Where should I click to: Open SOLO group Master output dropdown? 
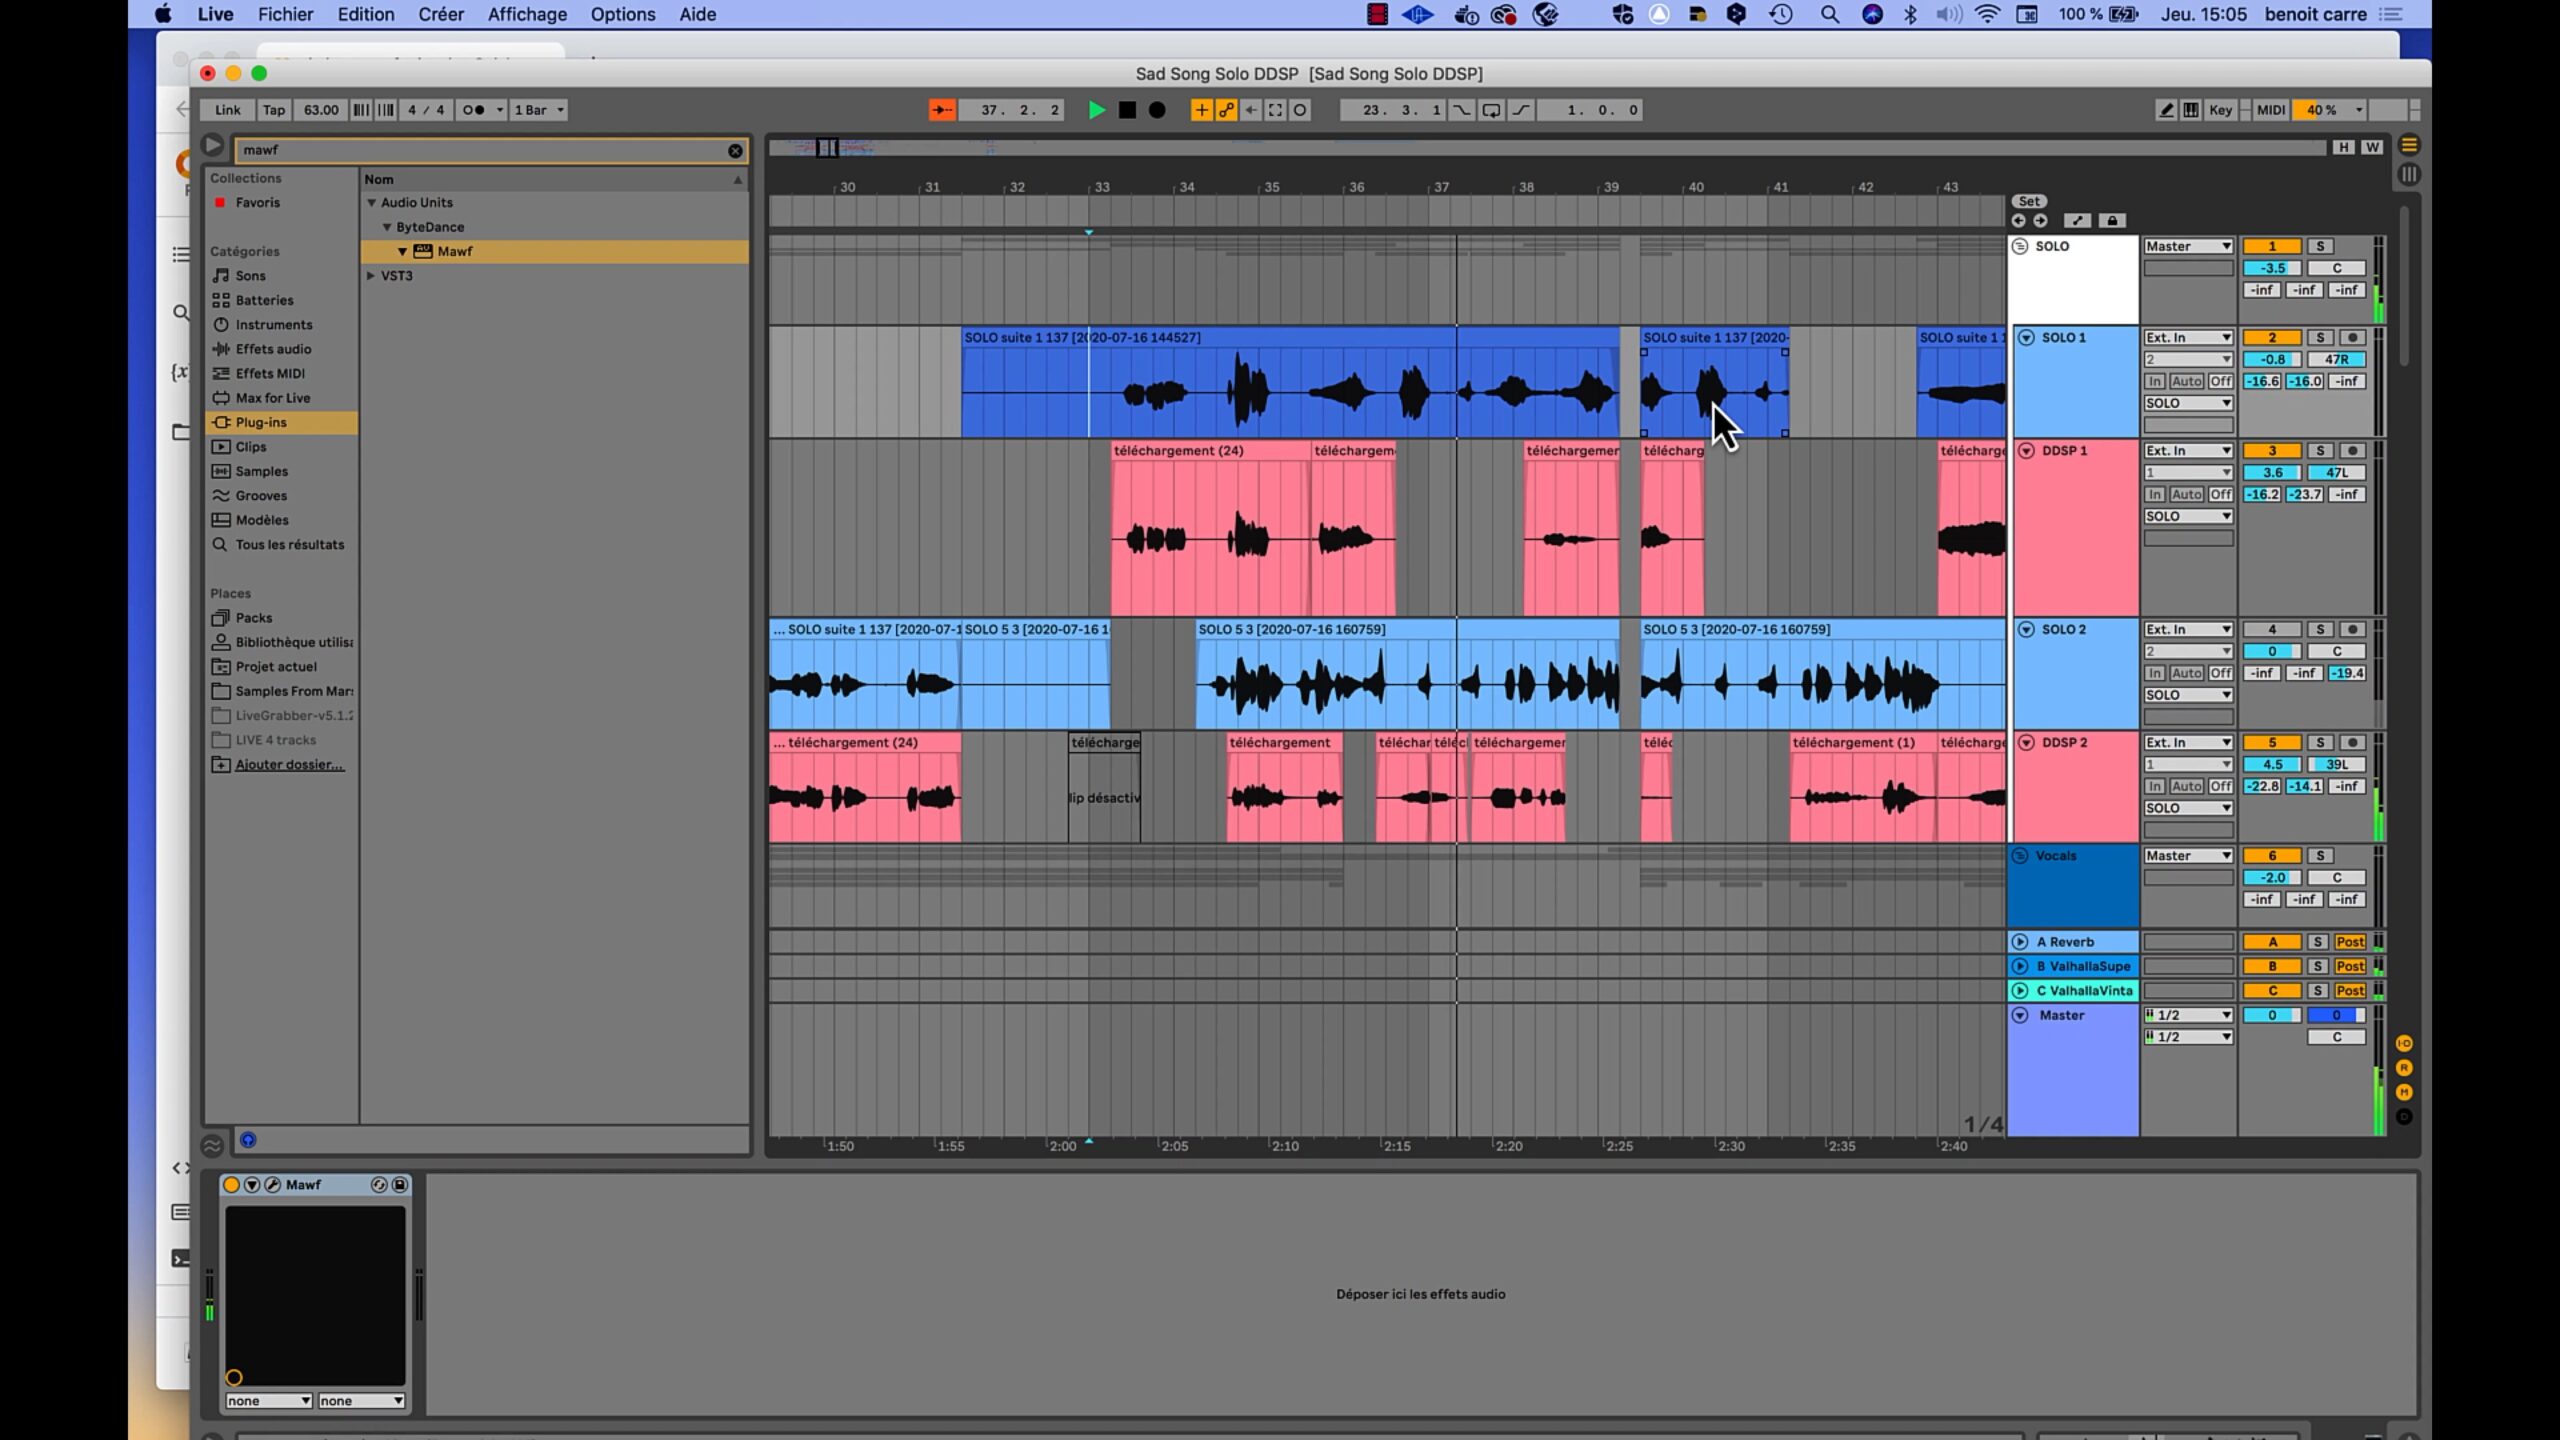[x=2188, y=246]
